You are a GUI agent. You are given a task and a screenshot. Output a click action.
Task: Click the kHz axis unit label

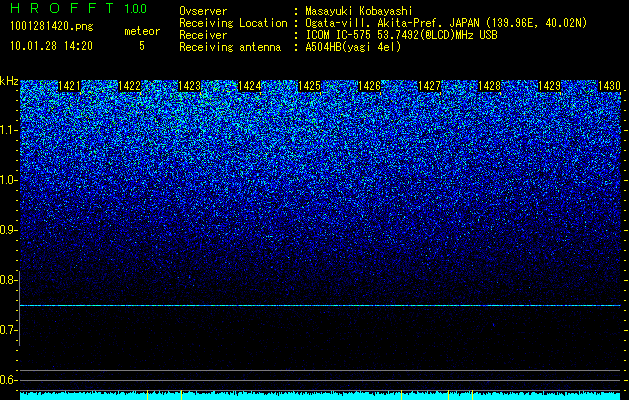click(9, 81)
